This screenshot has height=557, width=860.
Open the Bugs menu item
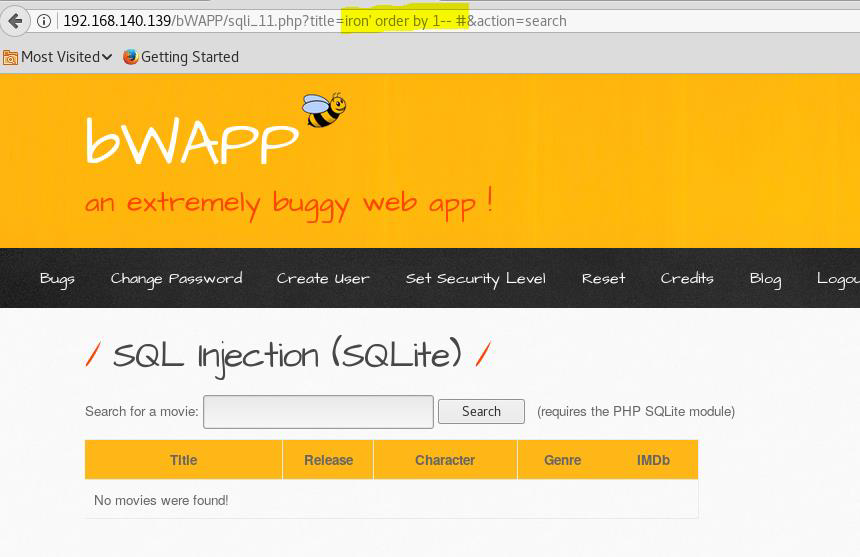pyautogui.click(x=57, y=278)
